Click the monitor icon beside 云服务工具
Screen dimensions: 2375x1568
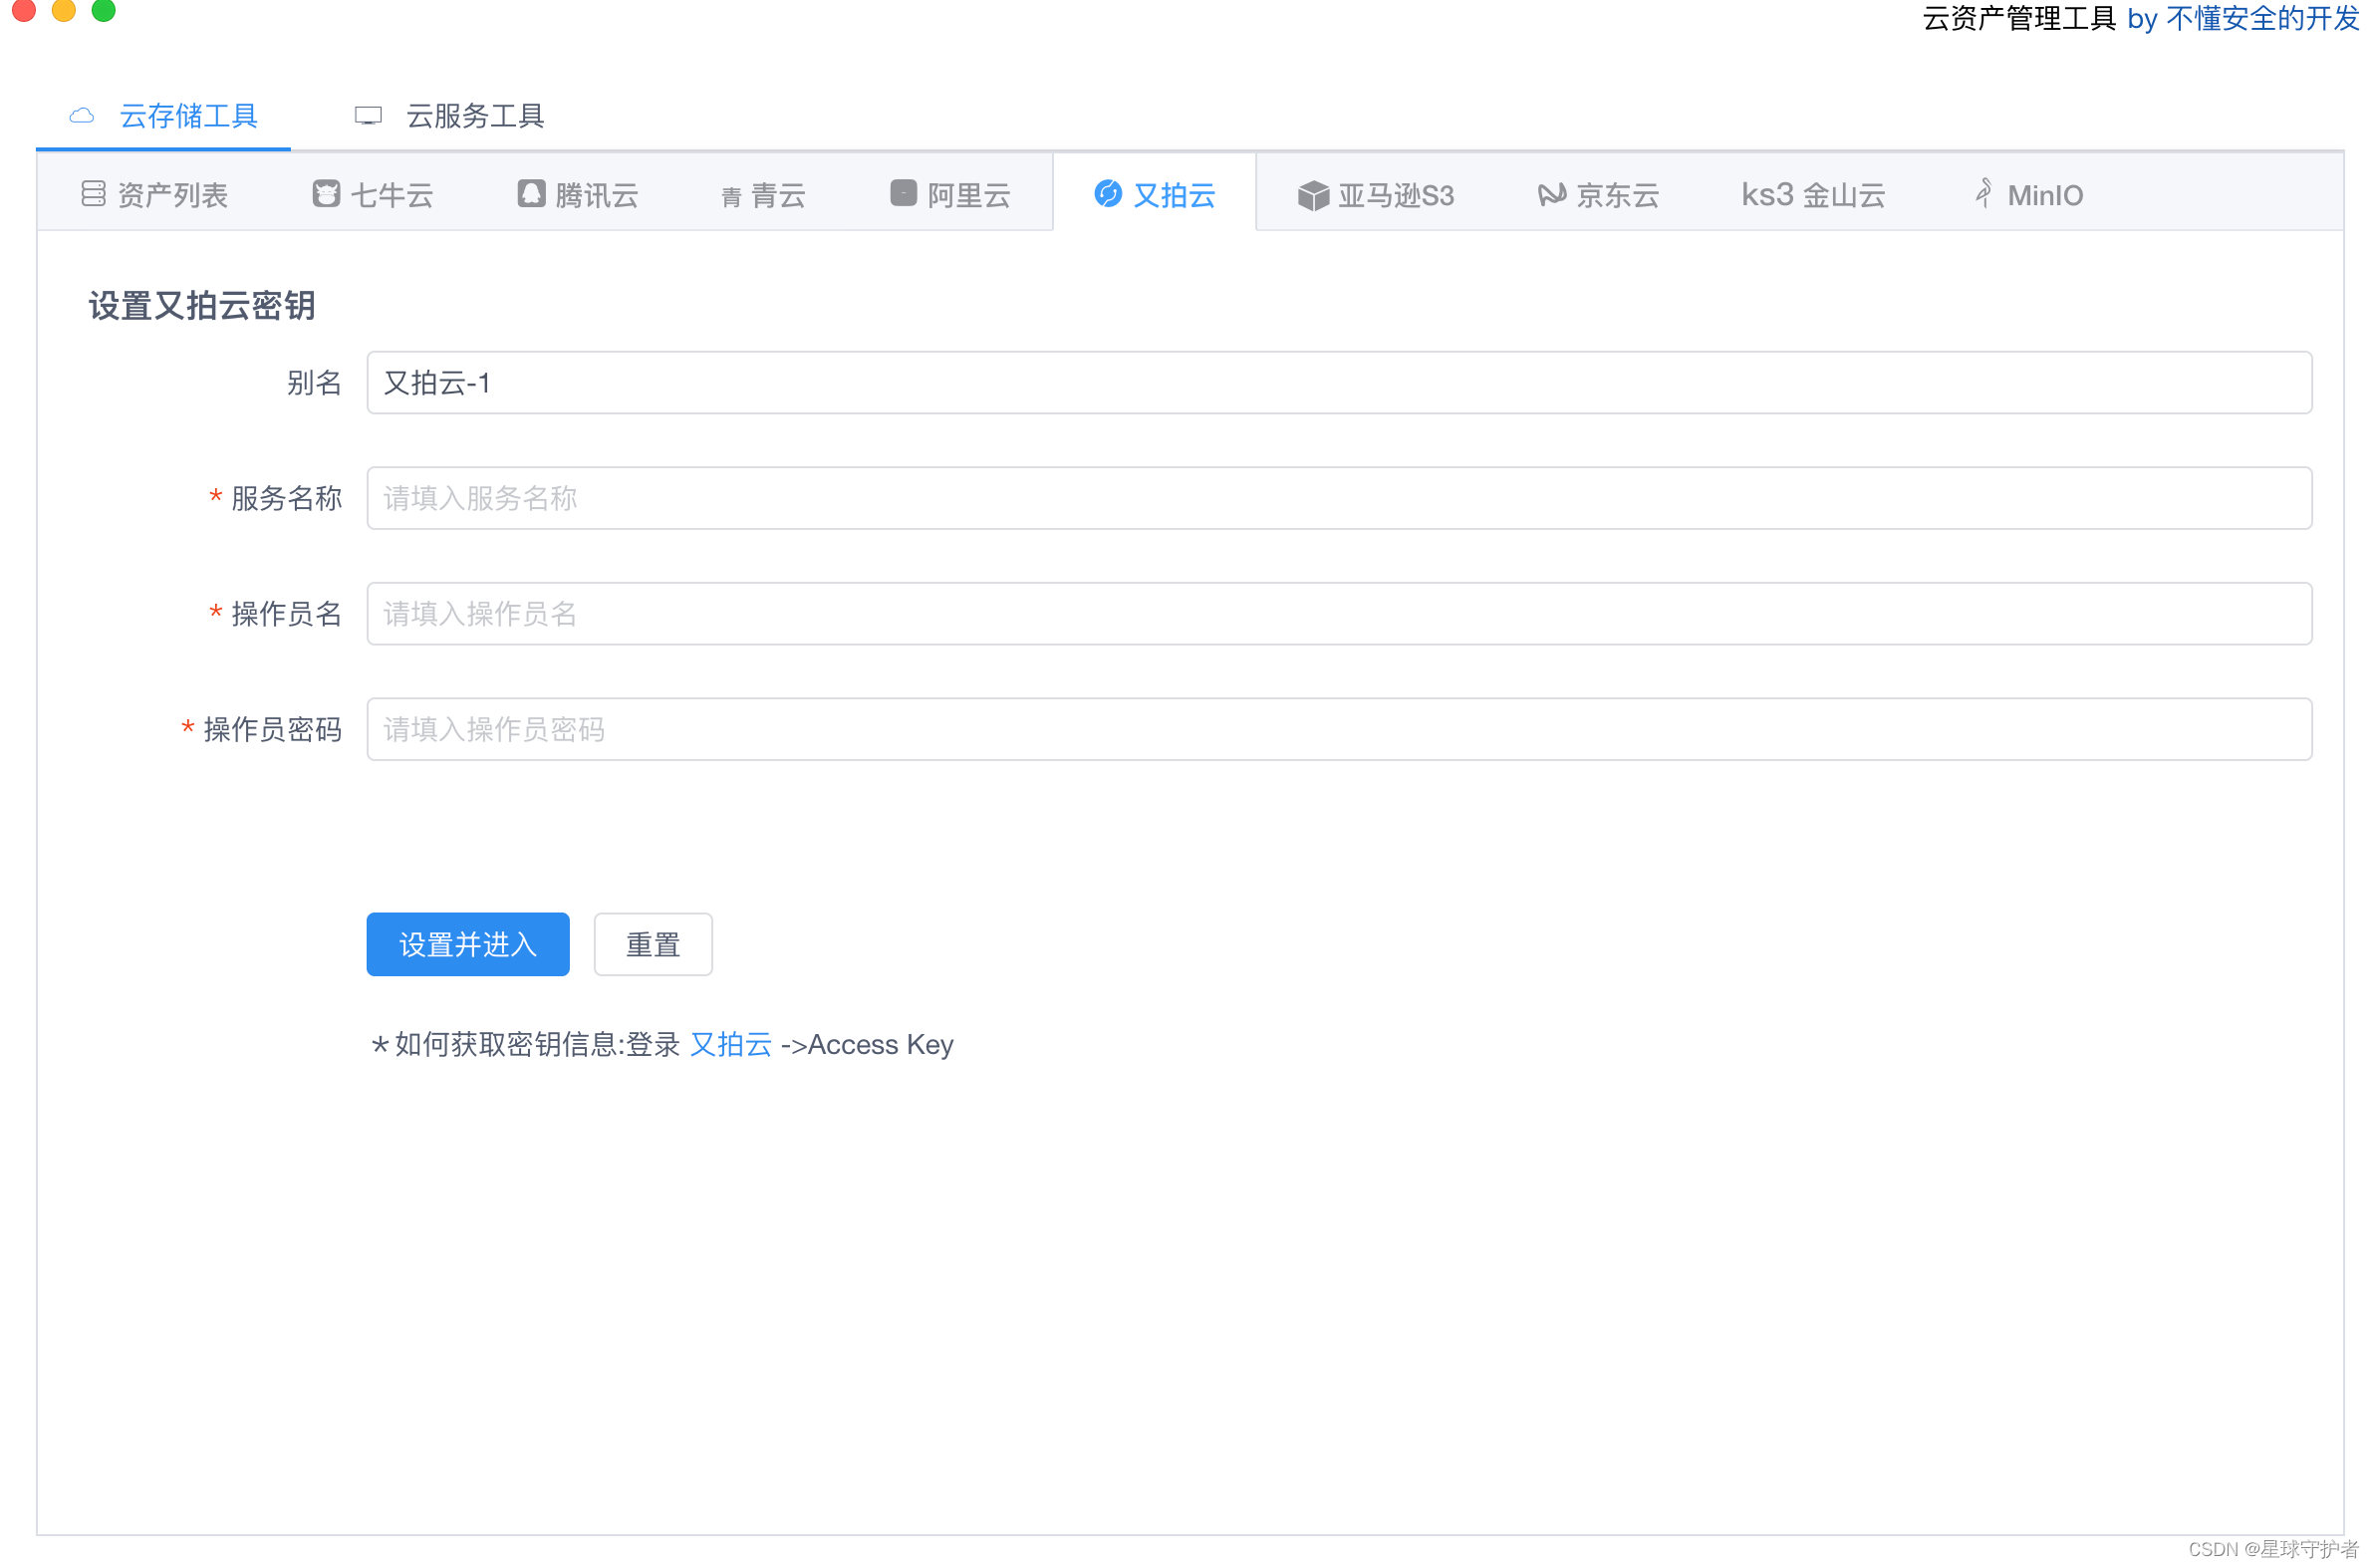tap(368, 116)
